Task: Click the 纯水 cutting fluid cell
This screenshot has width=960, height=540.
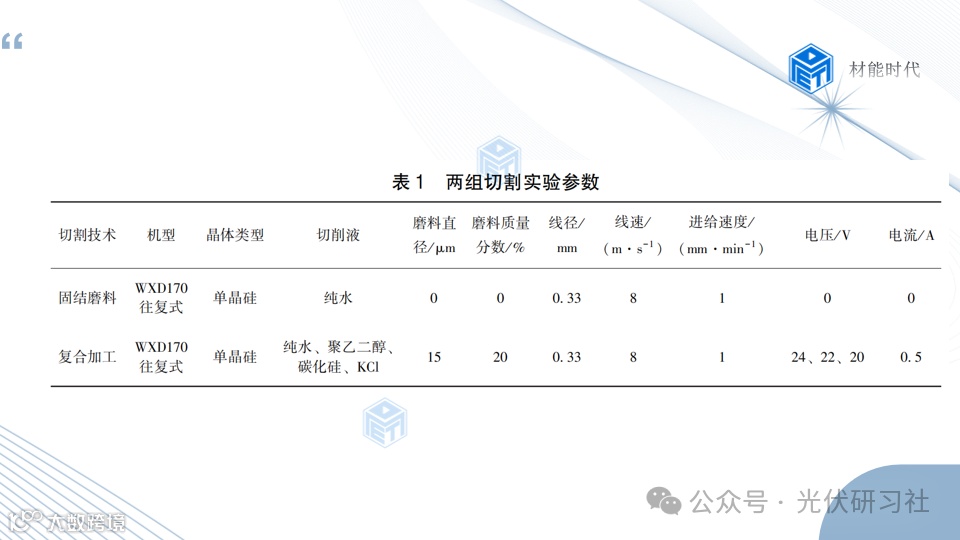Action: coord(338,298)
